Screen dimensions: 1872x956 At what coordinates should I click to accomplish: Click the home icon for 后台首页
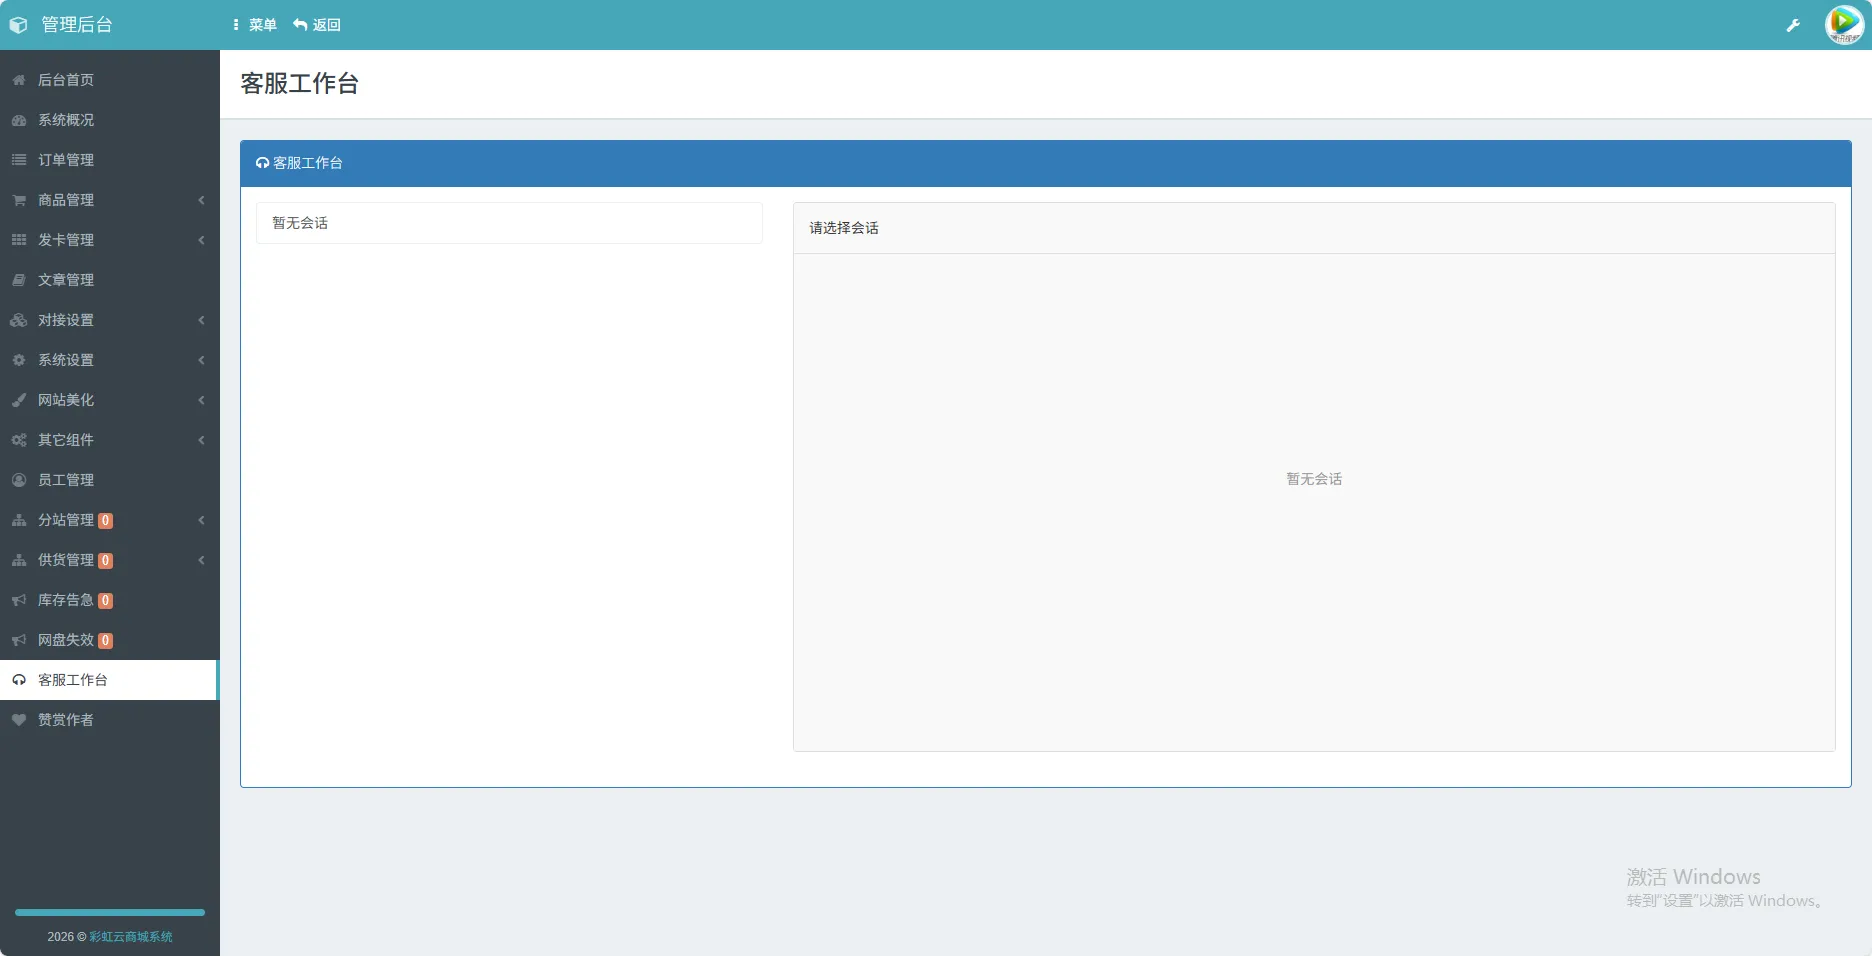(x=19, y=80)
